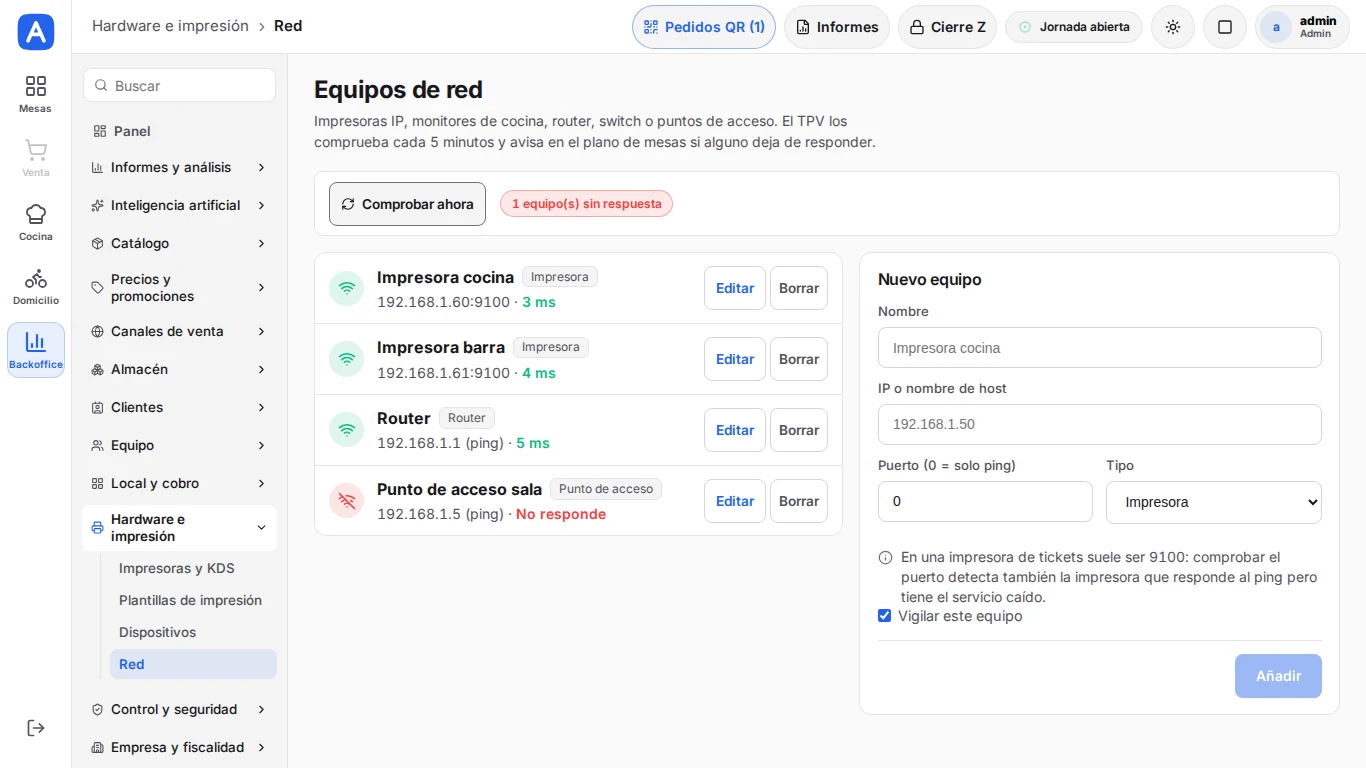
Task: Open the Informes button in top bar
Action: [837, 27]
